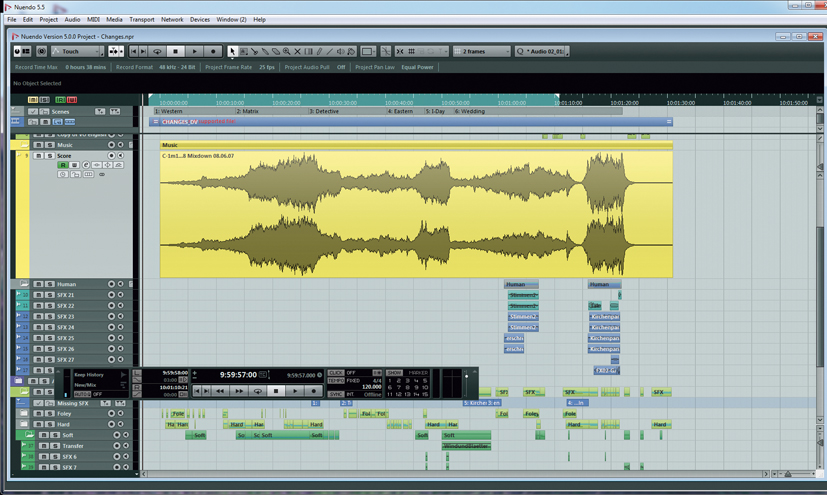This screenshot has height=495, width=827.
Task: Open the Transport menu
Action: (x=142, y=20)
